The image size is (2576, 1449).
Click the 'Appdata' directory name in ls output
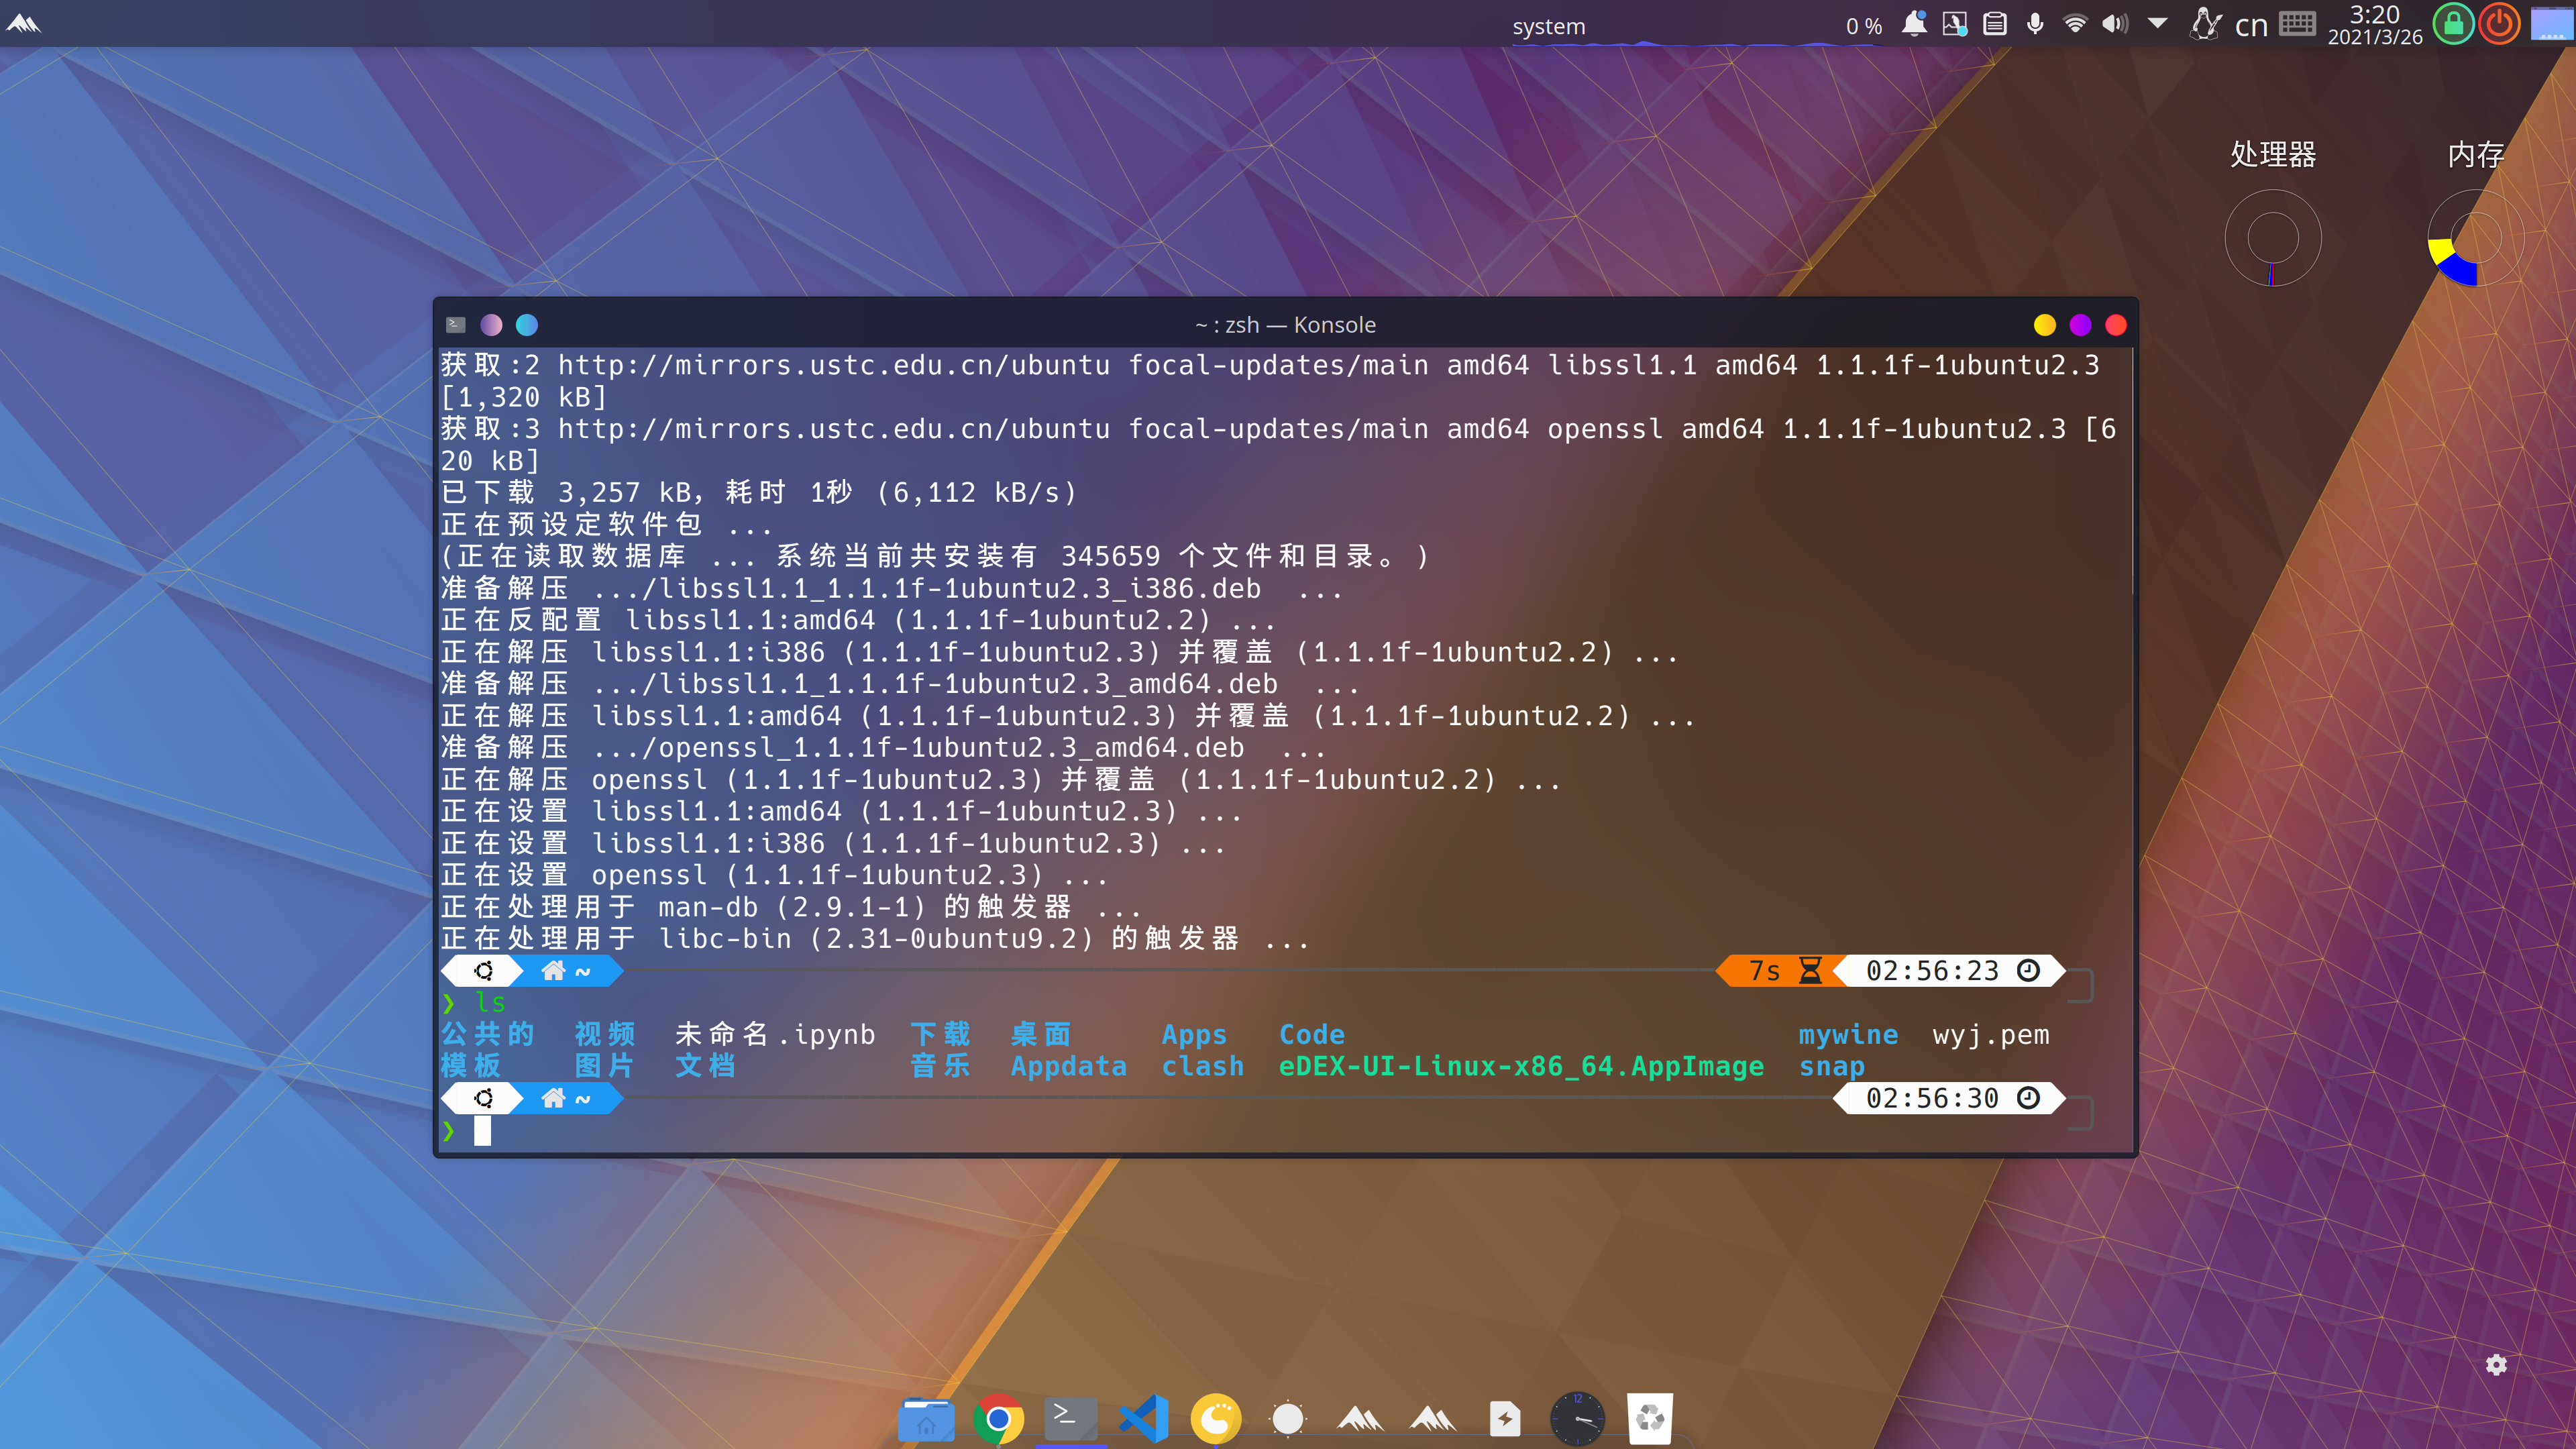click(1068, 1067)
